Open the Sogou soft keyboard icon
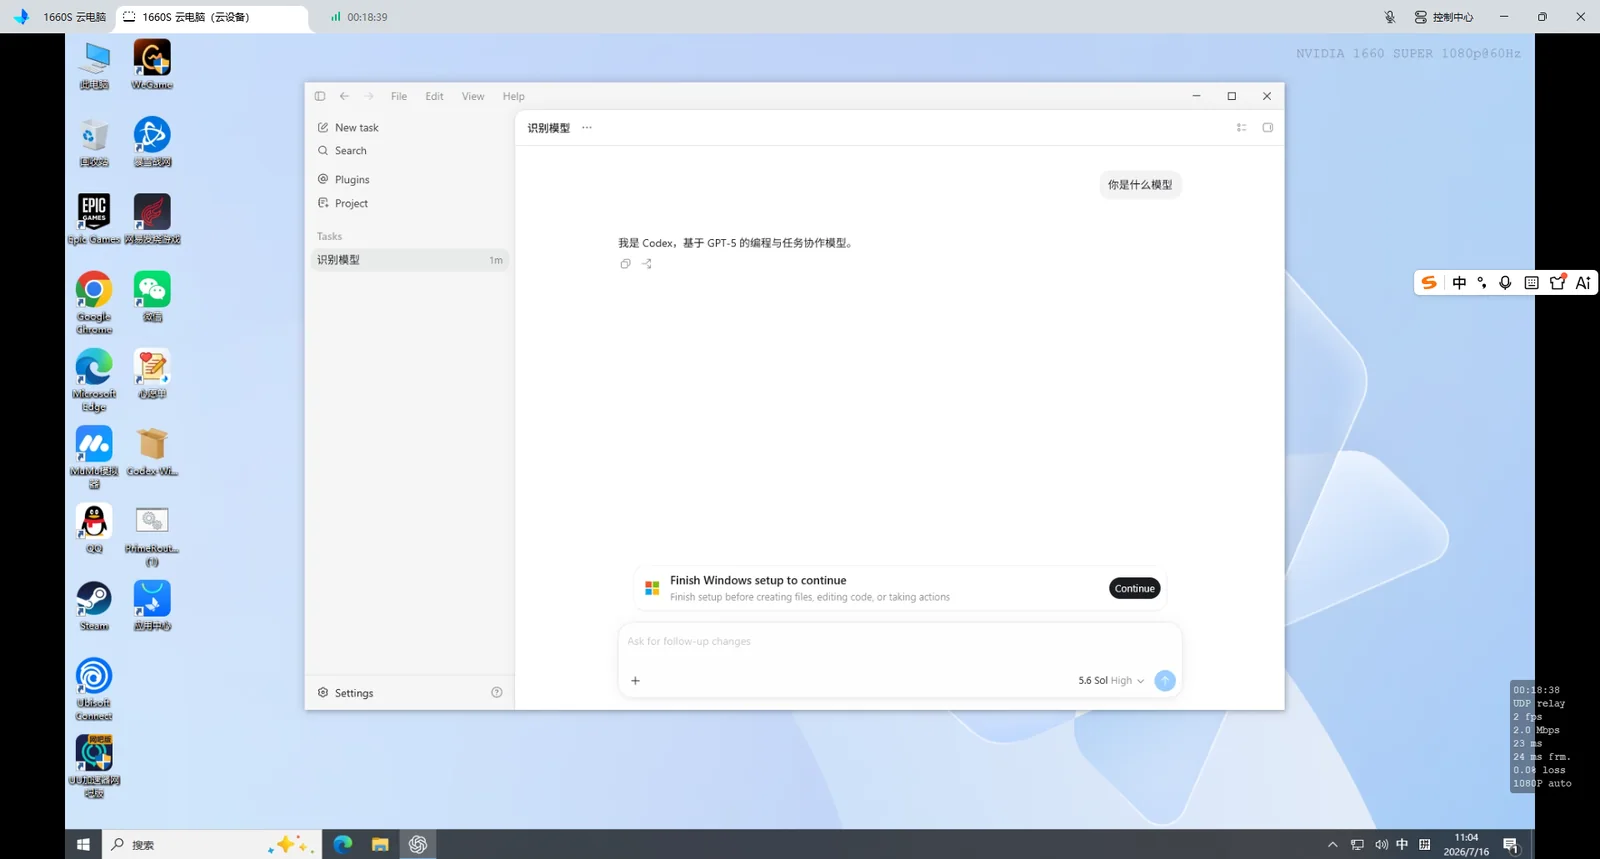Image resolution: width=1600 pixels, height=859 pixels. pyautogui.click(x=1531, y=283)
